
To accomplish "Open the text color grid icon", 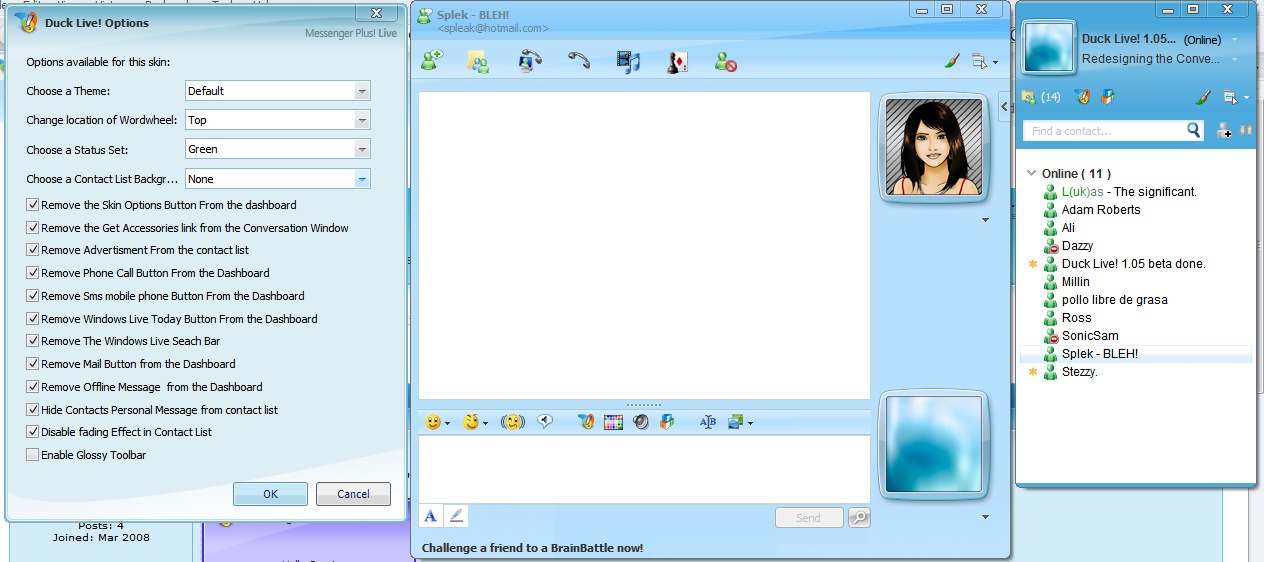I will click(614, 422).
